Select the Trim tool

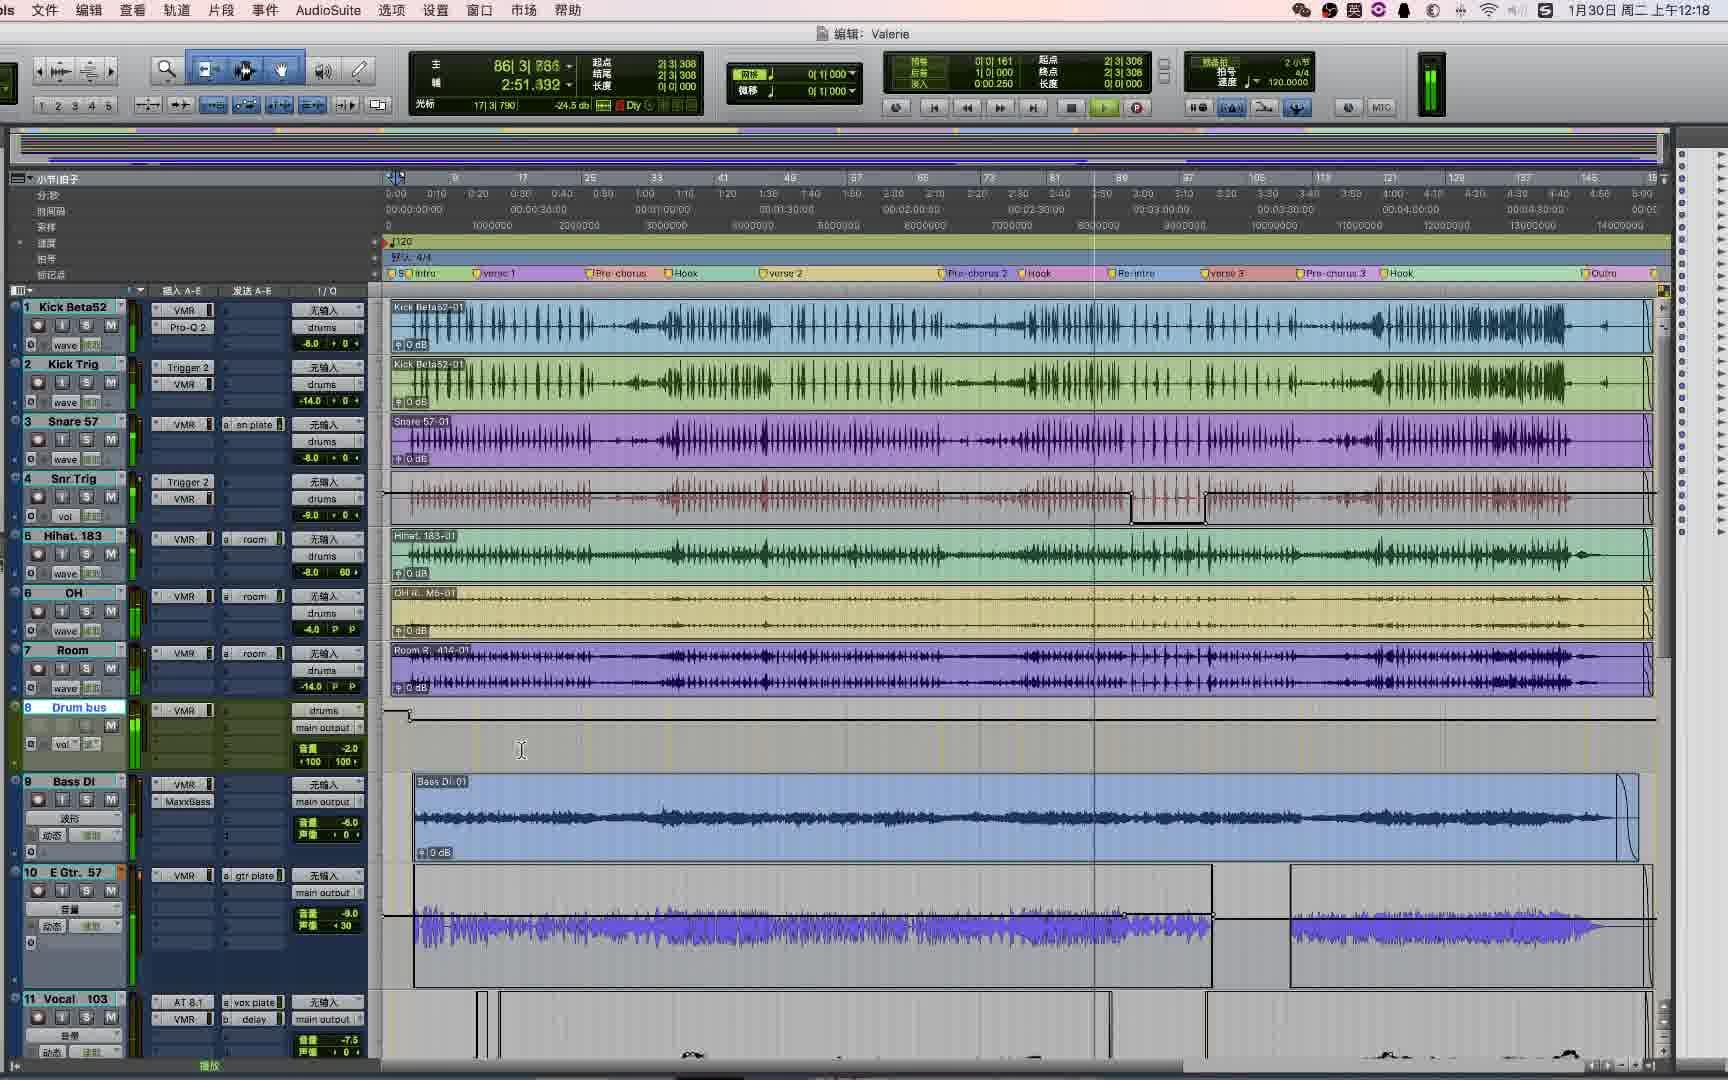coord(209,70)
